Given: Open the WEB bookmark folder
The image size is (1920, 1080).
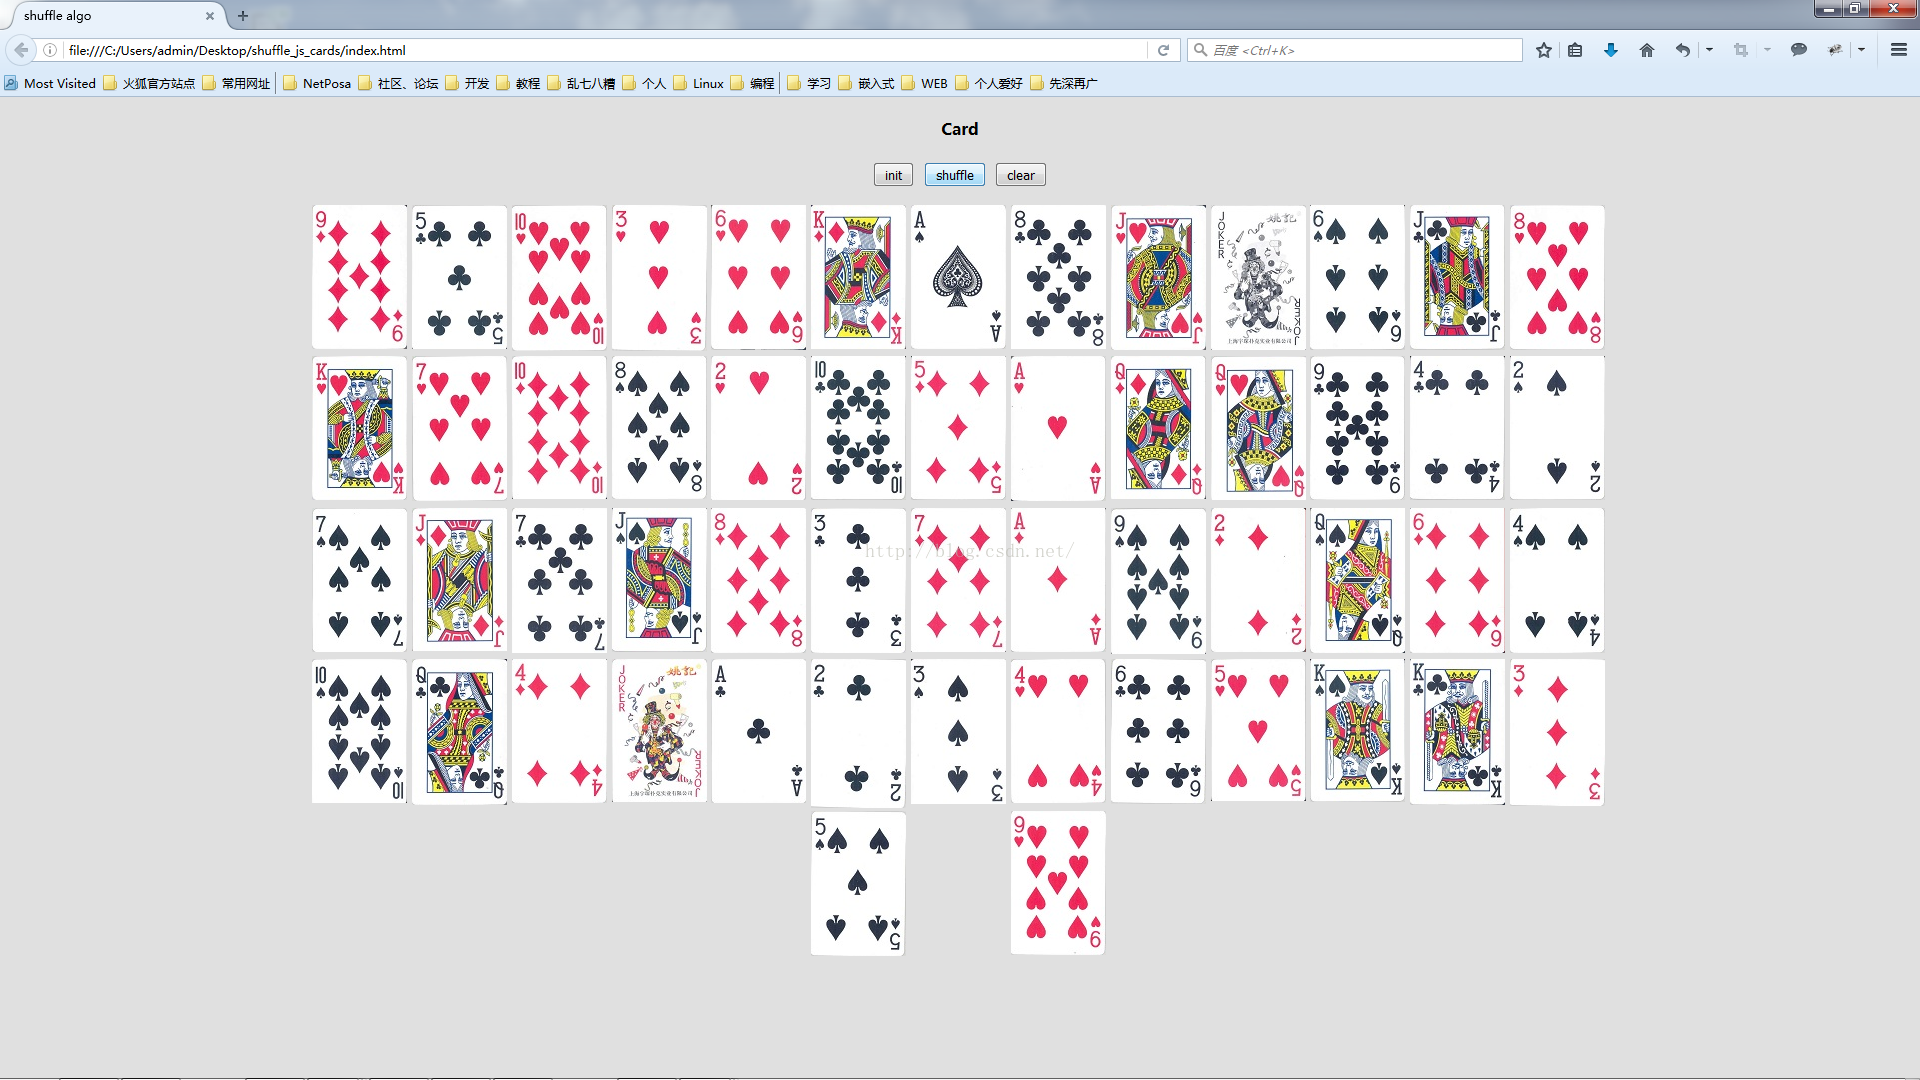Looking at the screenshot, I should [924, 83].
